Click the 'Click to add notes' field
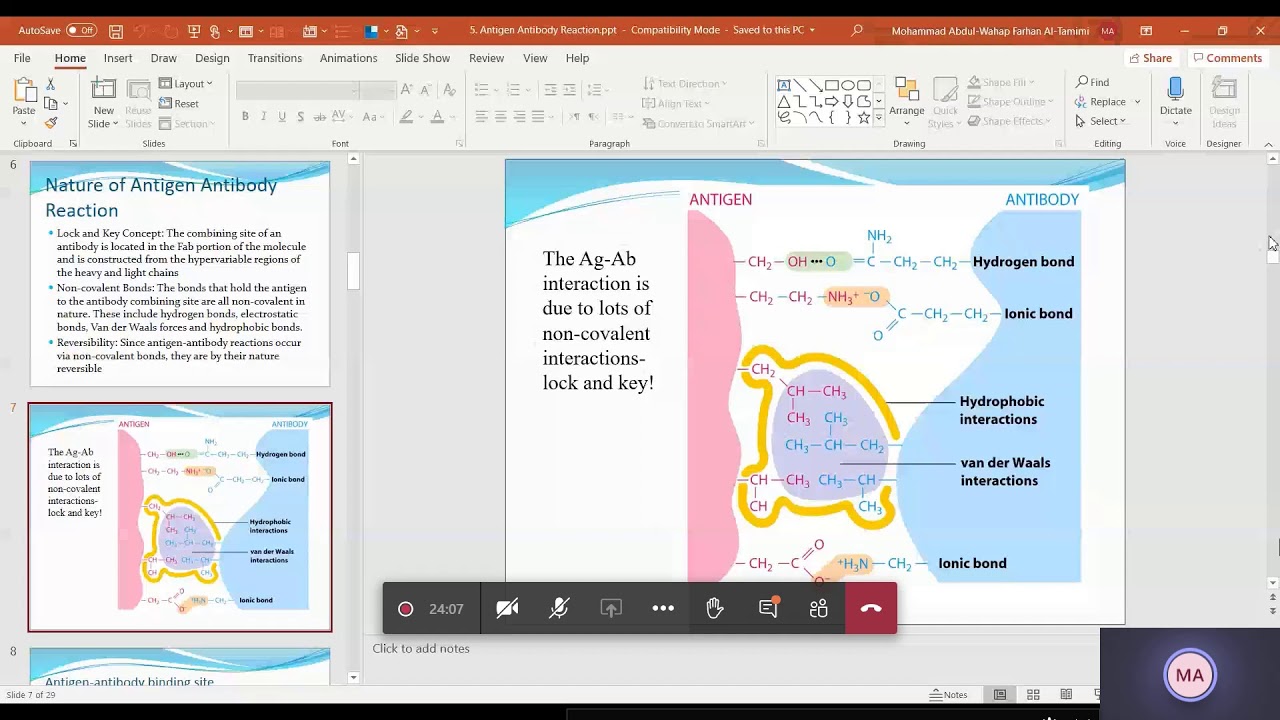Viewport: 1280px width, 720px height. 421,648
